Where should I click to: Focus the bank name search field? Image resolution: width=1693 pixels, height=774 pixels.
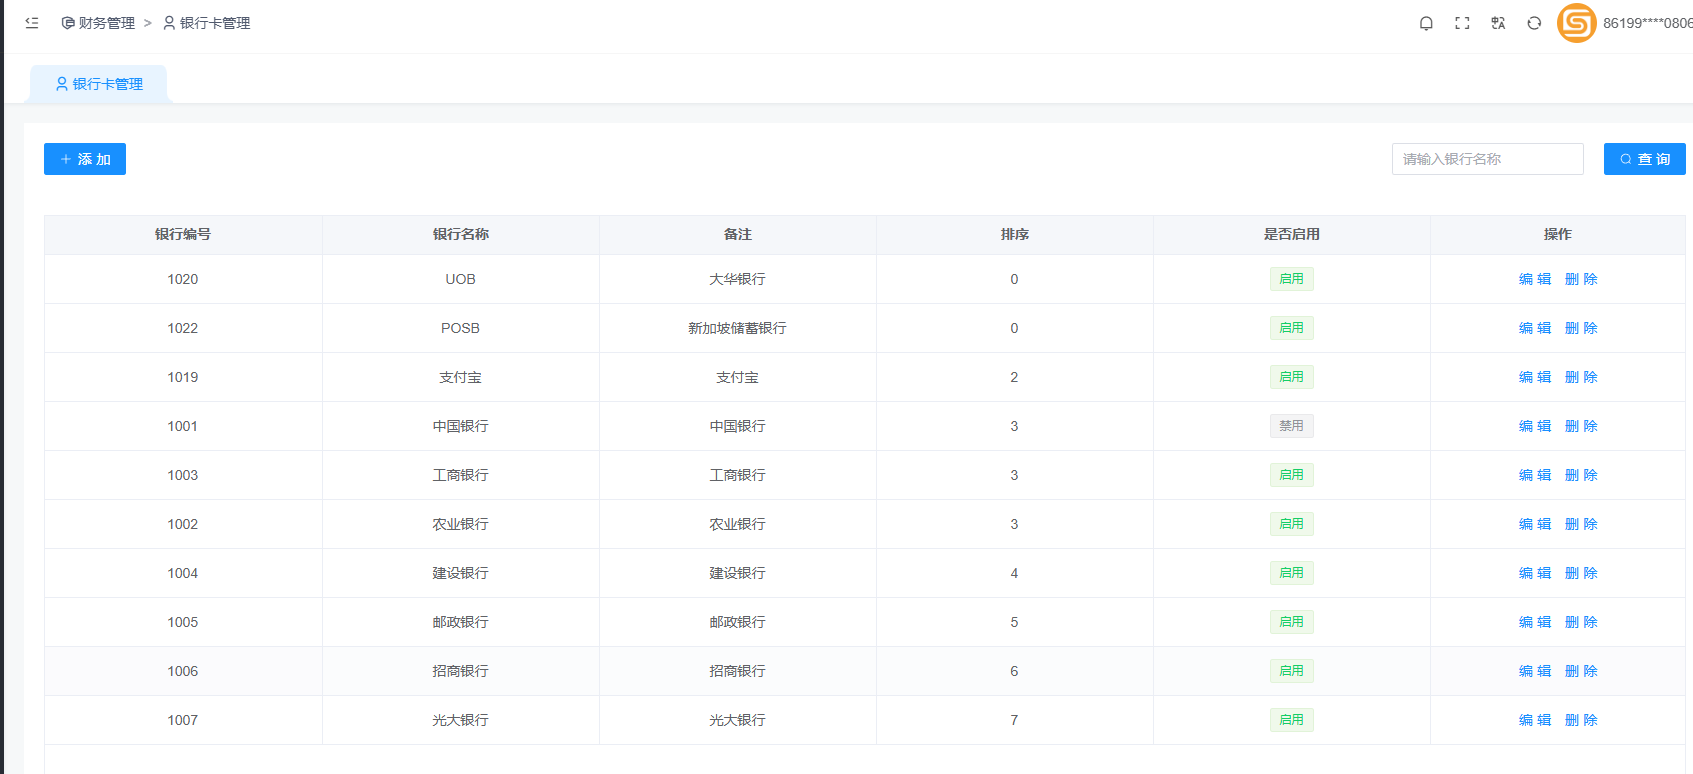coord(1487,159)
